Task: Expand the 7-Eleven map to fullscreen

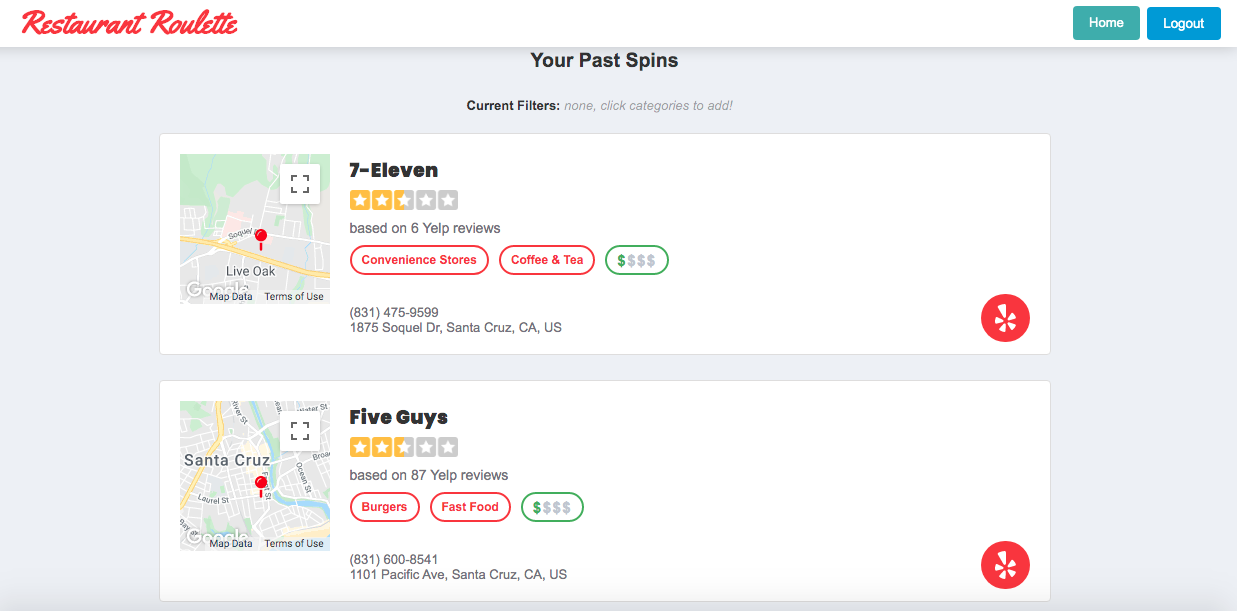Action: (299, 184)
